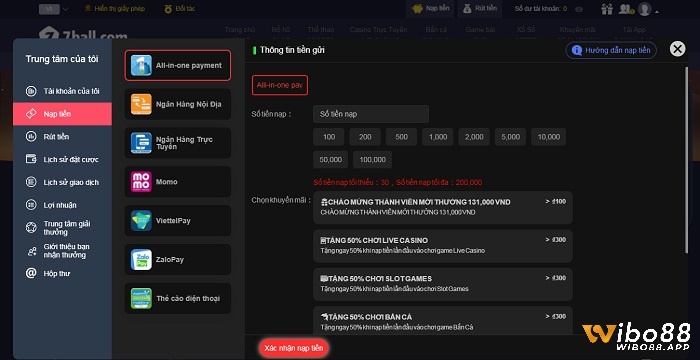Select TẶNG 50% CHƠI BẮN CÁ promotion
This screenshot has height=360, width=700.
(x=443, y=321)
